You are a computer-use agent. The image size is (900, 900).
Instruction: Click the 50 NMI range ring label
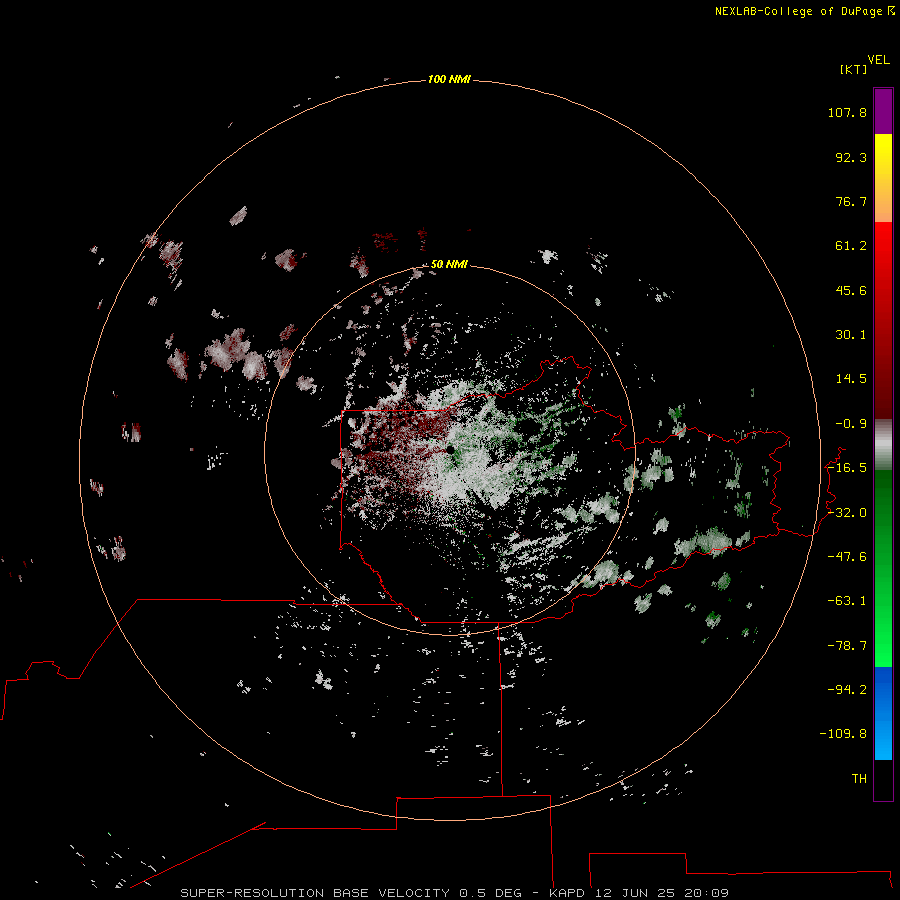pyautogui.click(x=449, y=264)
